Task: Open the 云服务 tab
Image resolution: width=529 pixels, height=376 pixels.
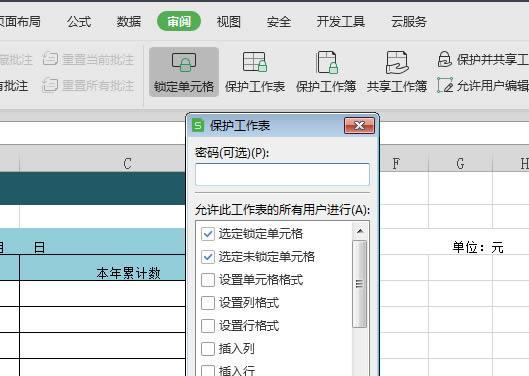Action: 409,22
